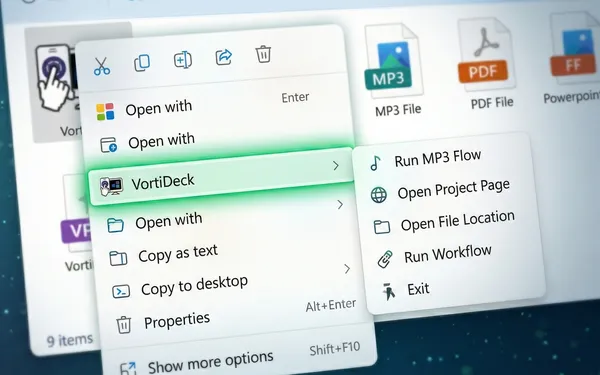Click the Share arrow icon
Viewport: 600px width, 375px height.
(224, 57)
